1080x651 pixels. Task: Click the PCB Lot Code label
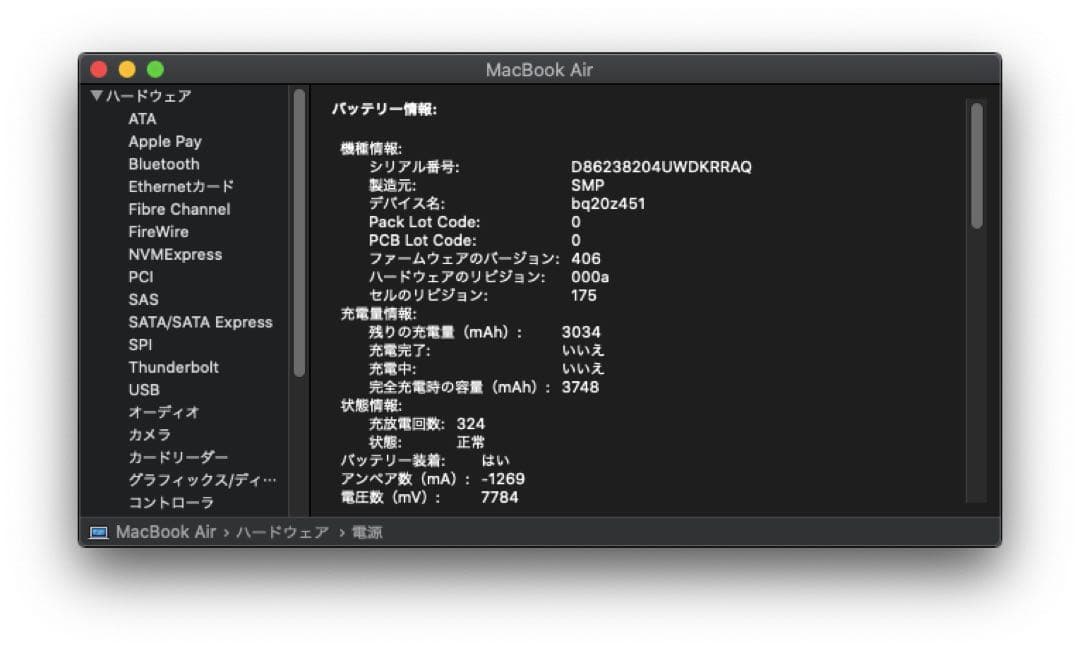422,240
